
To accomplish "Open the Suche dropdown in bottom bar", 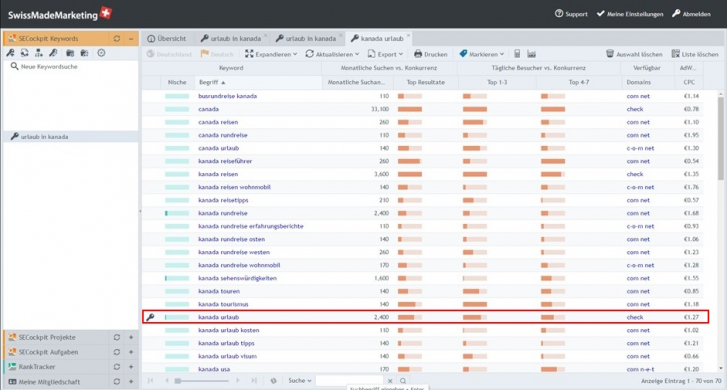I will (x=300, y=381).
